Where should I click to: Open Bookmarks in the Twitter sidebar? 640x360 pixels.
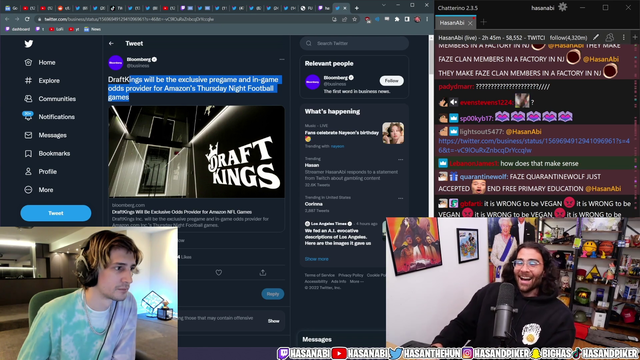click(47, 153)
